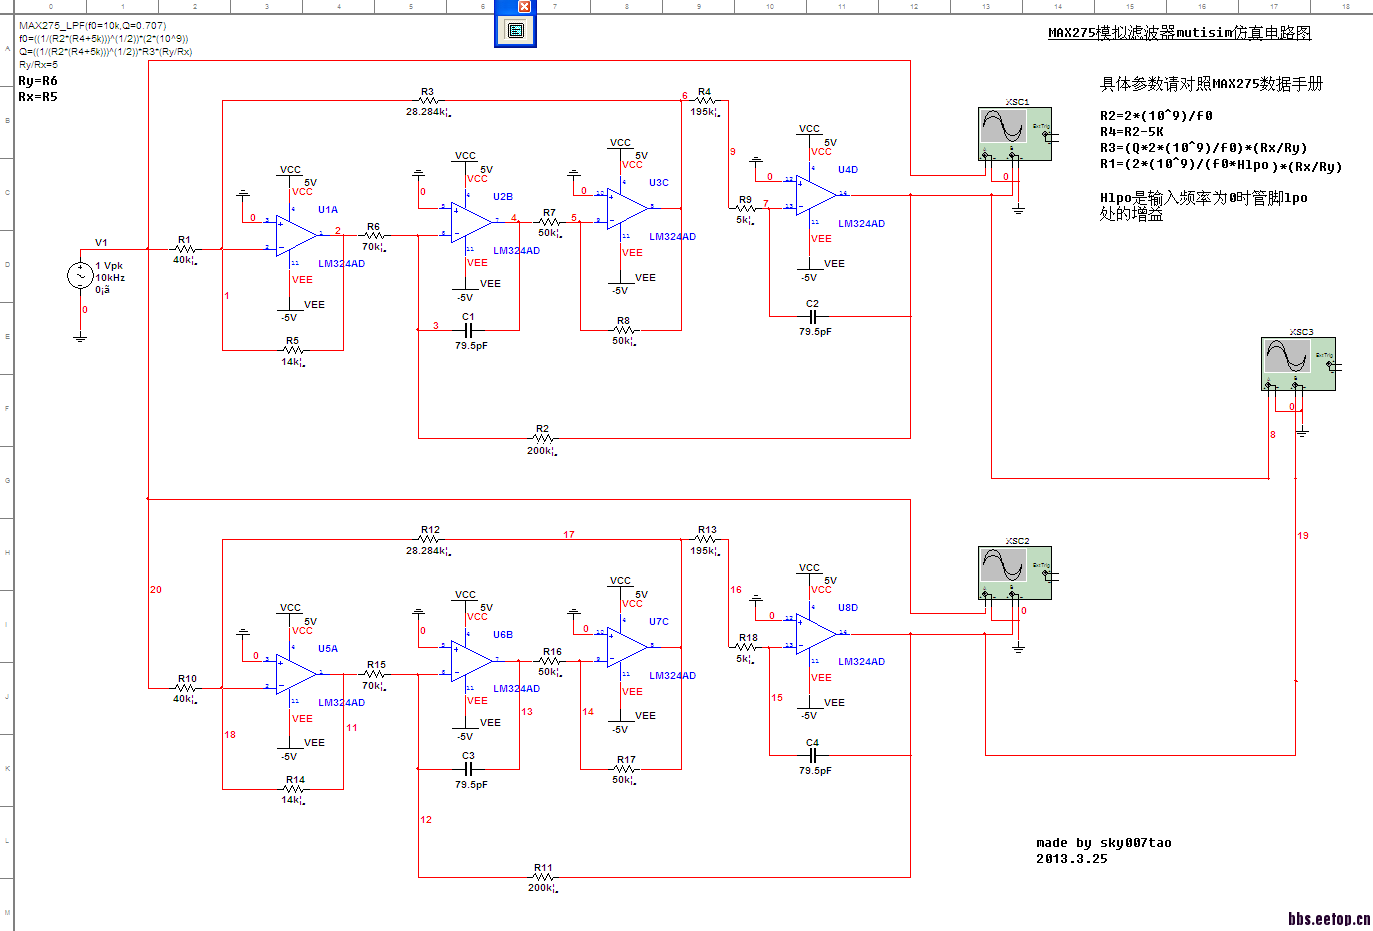Click the 'R2=2*(10^9)/F0' formula text
Image resolution: width=1373 pixels, height=931 pixels.
[1156, 116]
